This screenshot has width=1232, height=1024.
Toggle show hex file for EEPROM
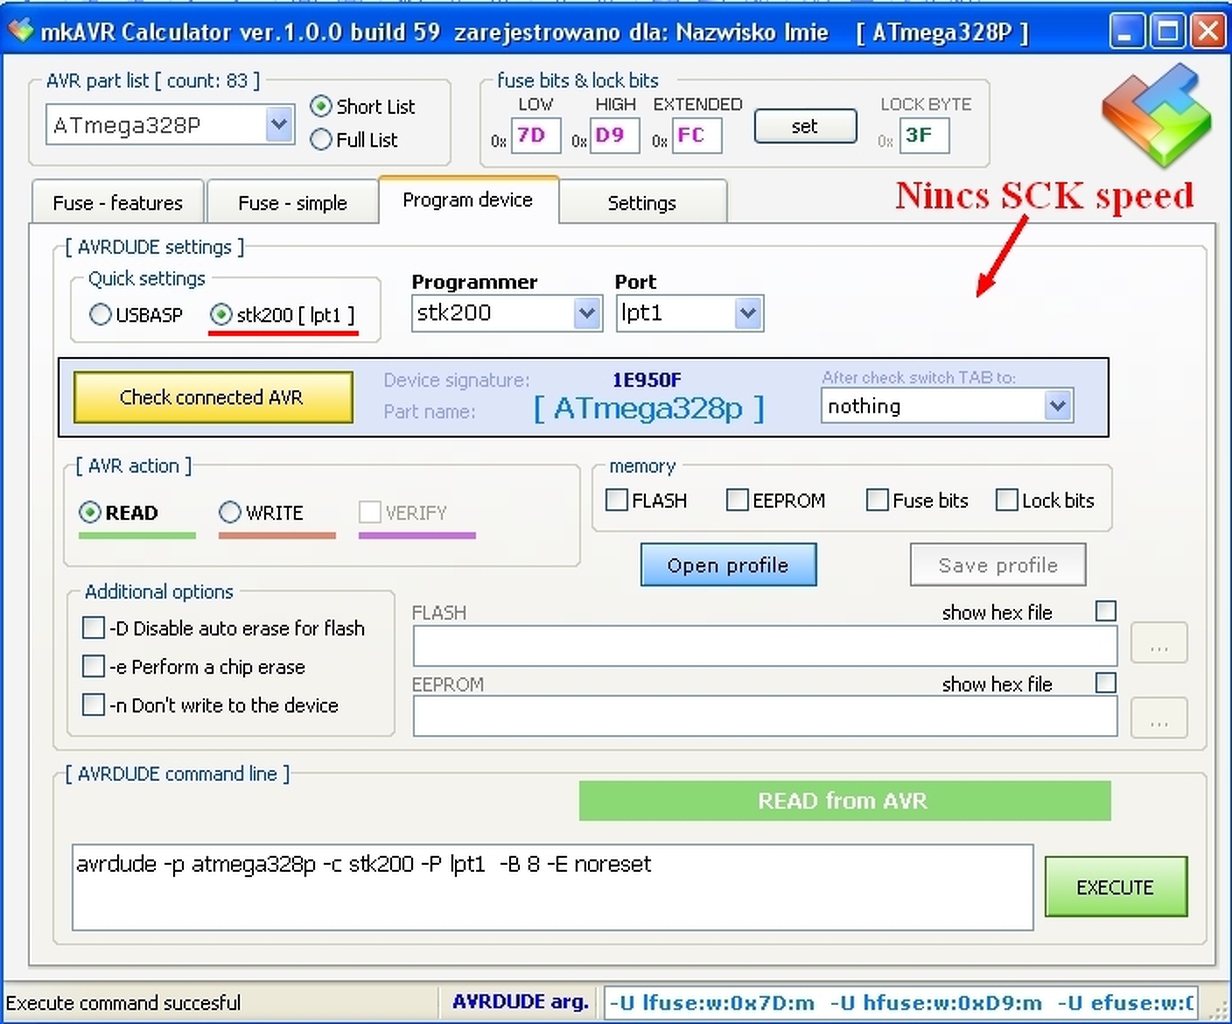[1106, 683]
